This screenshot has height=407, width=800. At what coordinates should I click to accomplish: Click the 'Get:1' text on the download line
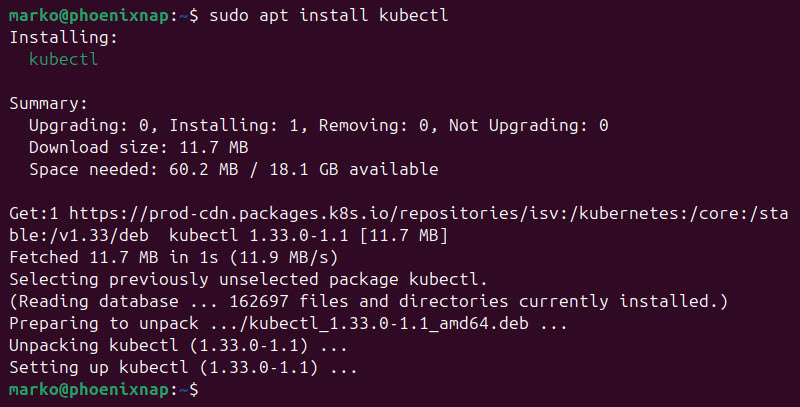34,214
